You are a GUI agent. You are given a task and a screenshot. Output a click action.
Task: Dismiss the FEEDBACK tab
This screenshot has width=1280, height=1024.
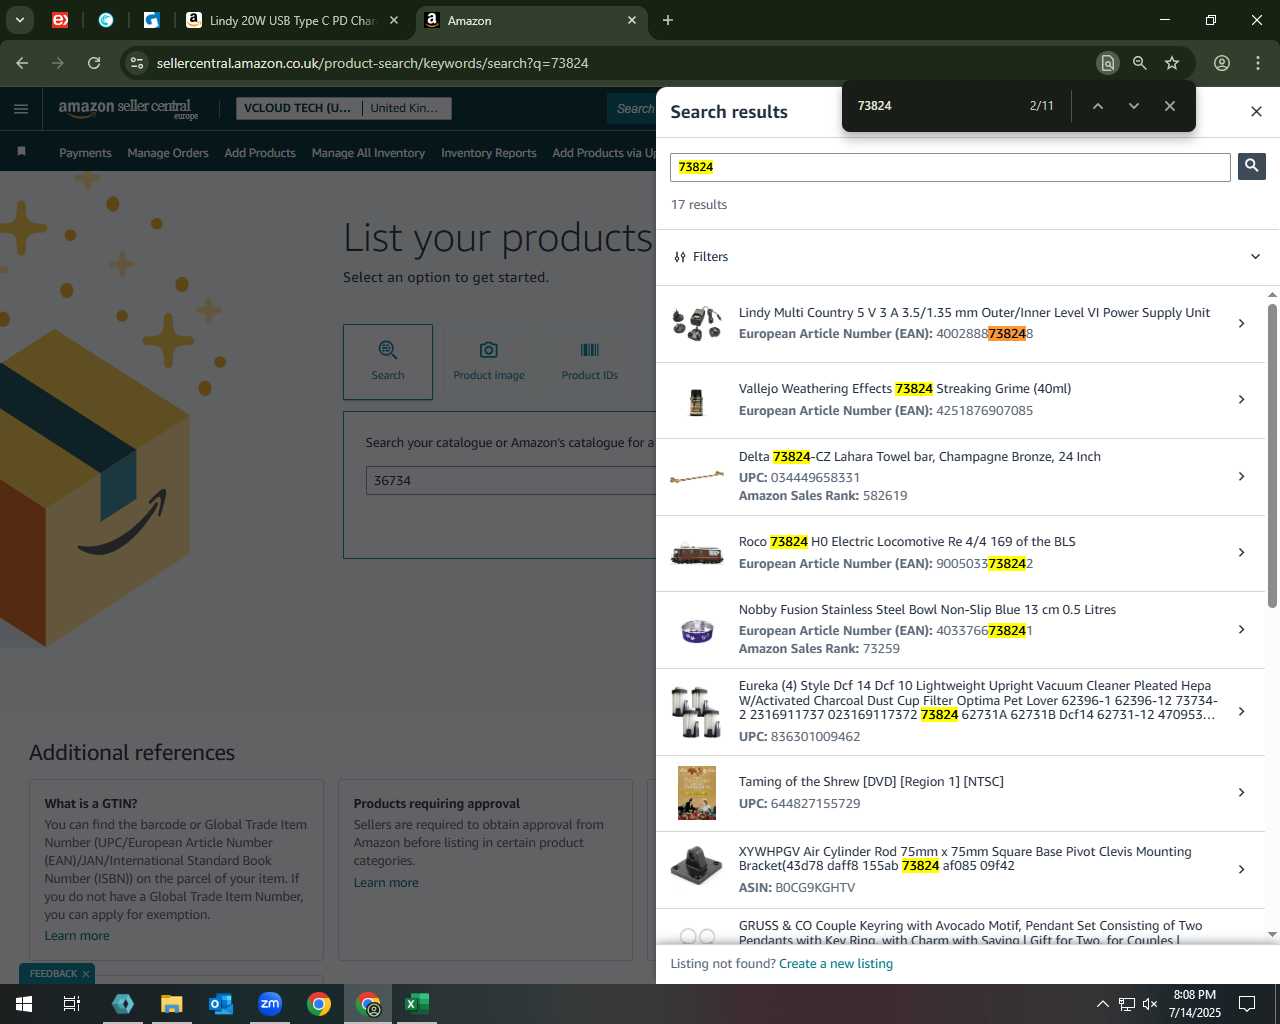[86, 974]
